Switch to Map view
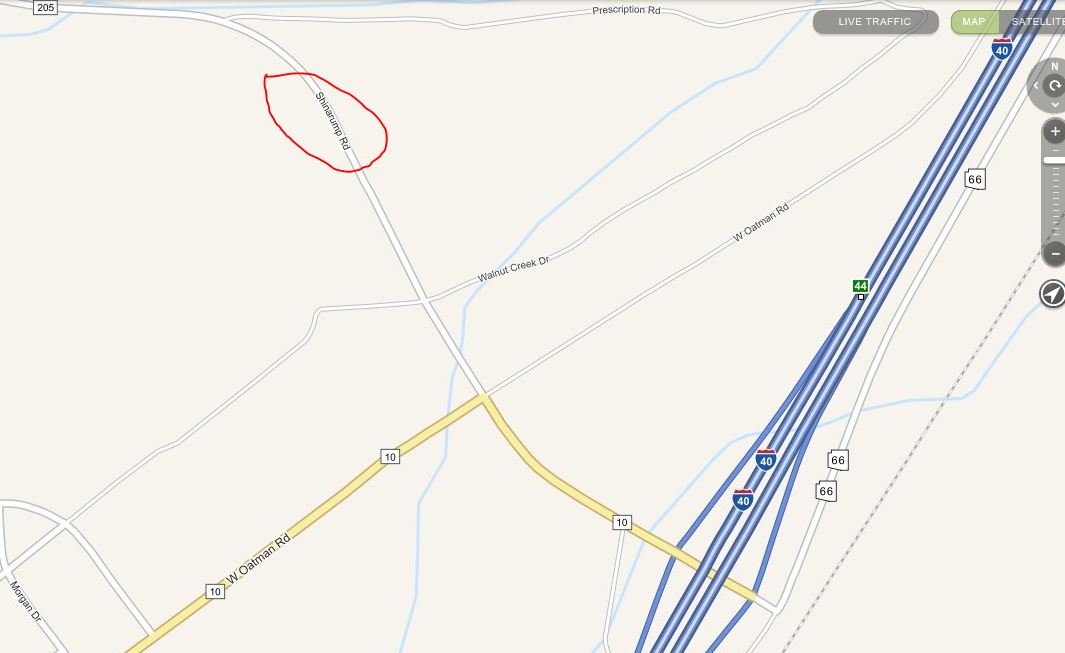The image size is (1065, 653). tap(974, 22)
